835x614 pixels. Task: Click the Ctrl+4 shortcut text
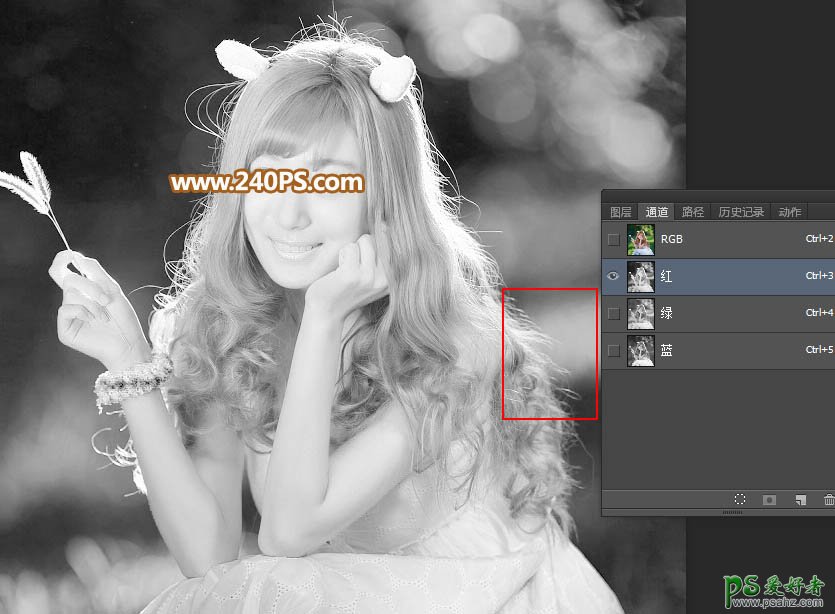[820, 312]
